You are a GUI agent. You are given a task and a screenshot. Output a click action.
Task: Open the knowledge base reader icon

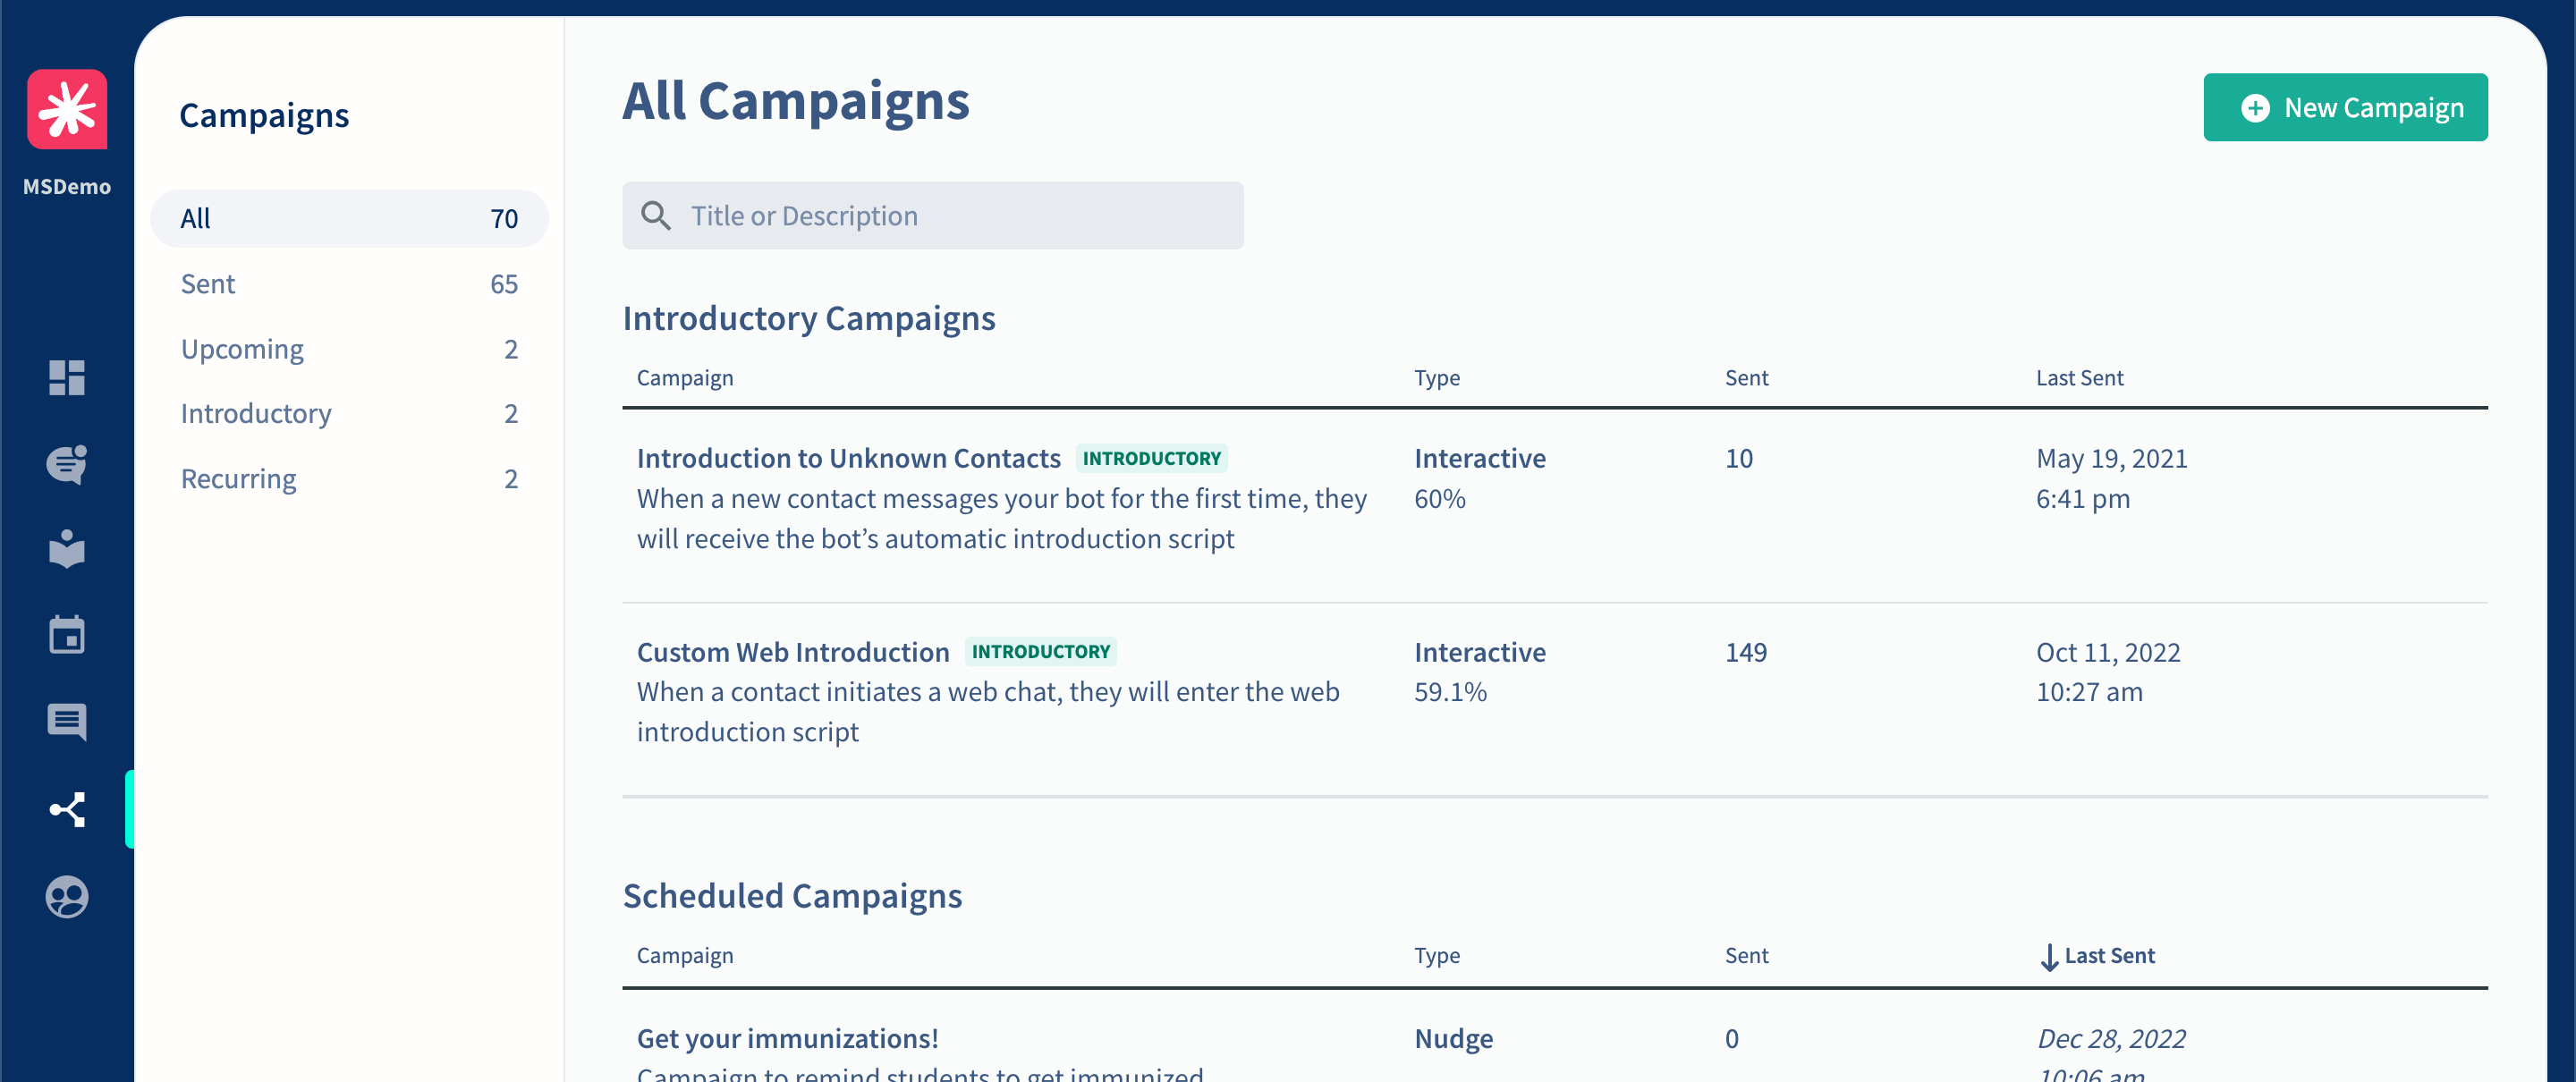(67, 549)
